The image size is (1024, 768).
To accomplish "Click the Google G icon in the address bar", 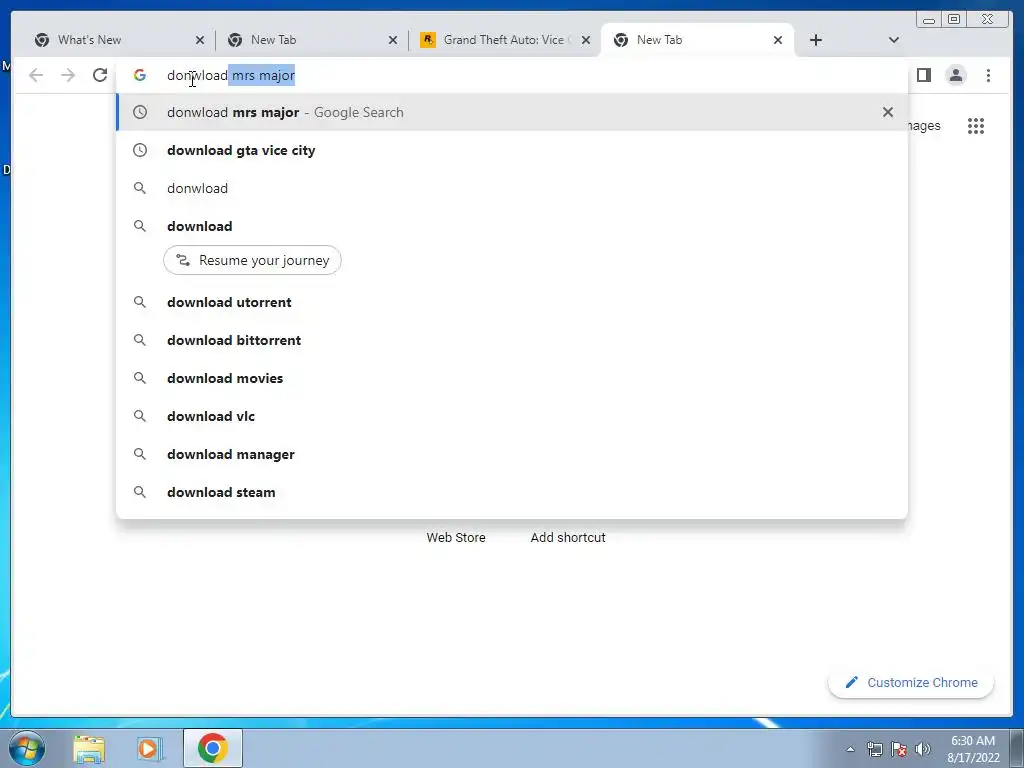I will [140, 75].
